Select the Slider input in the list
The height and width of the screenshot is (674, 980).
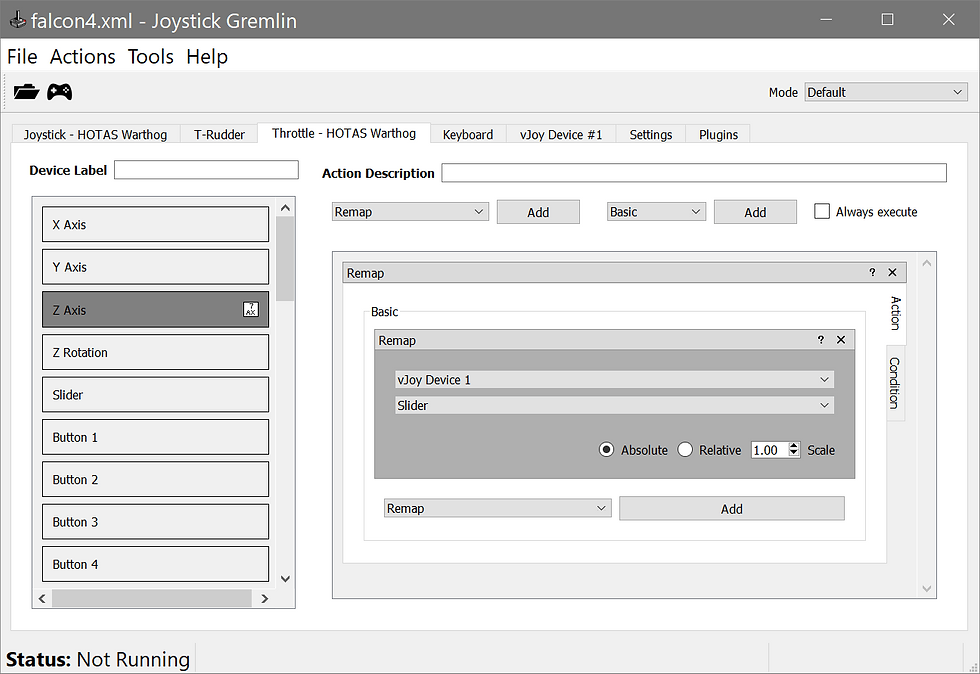156,395
